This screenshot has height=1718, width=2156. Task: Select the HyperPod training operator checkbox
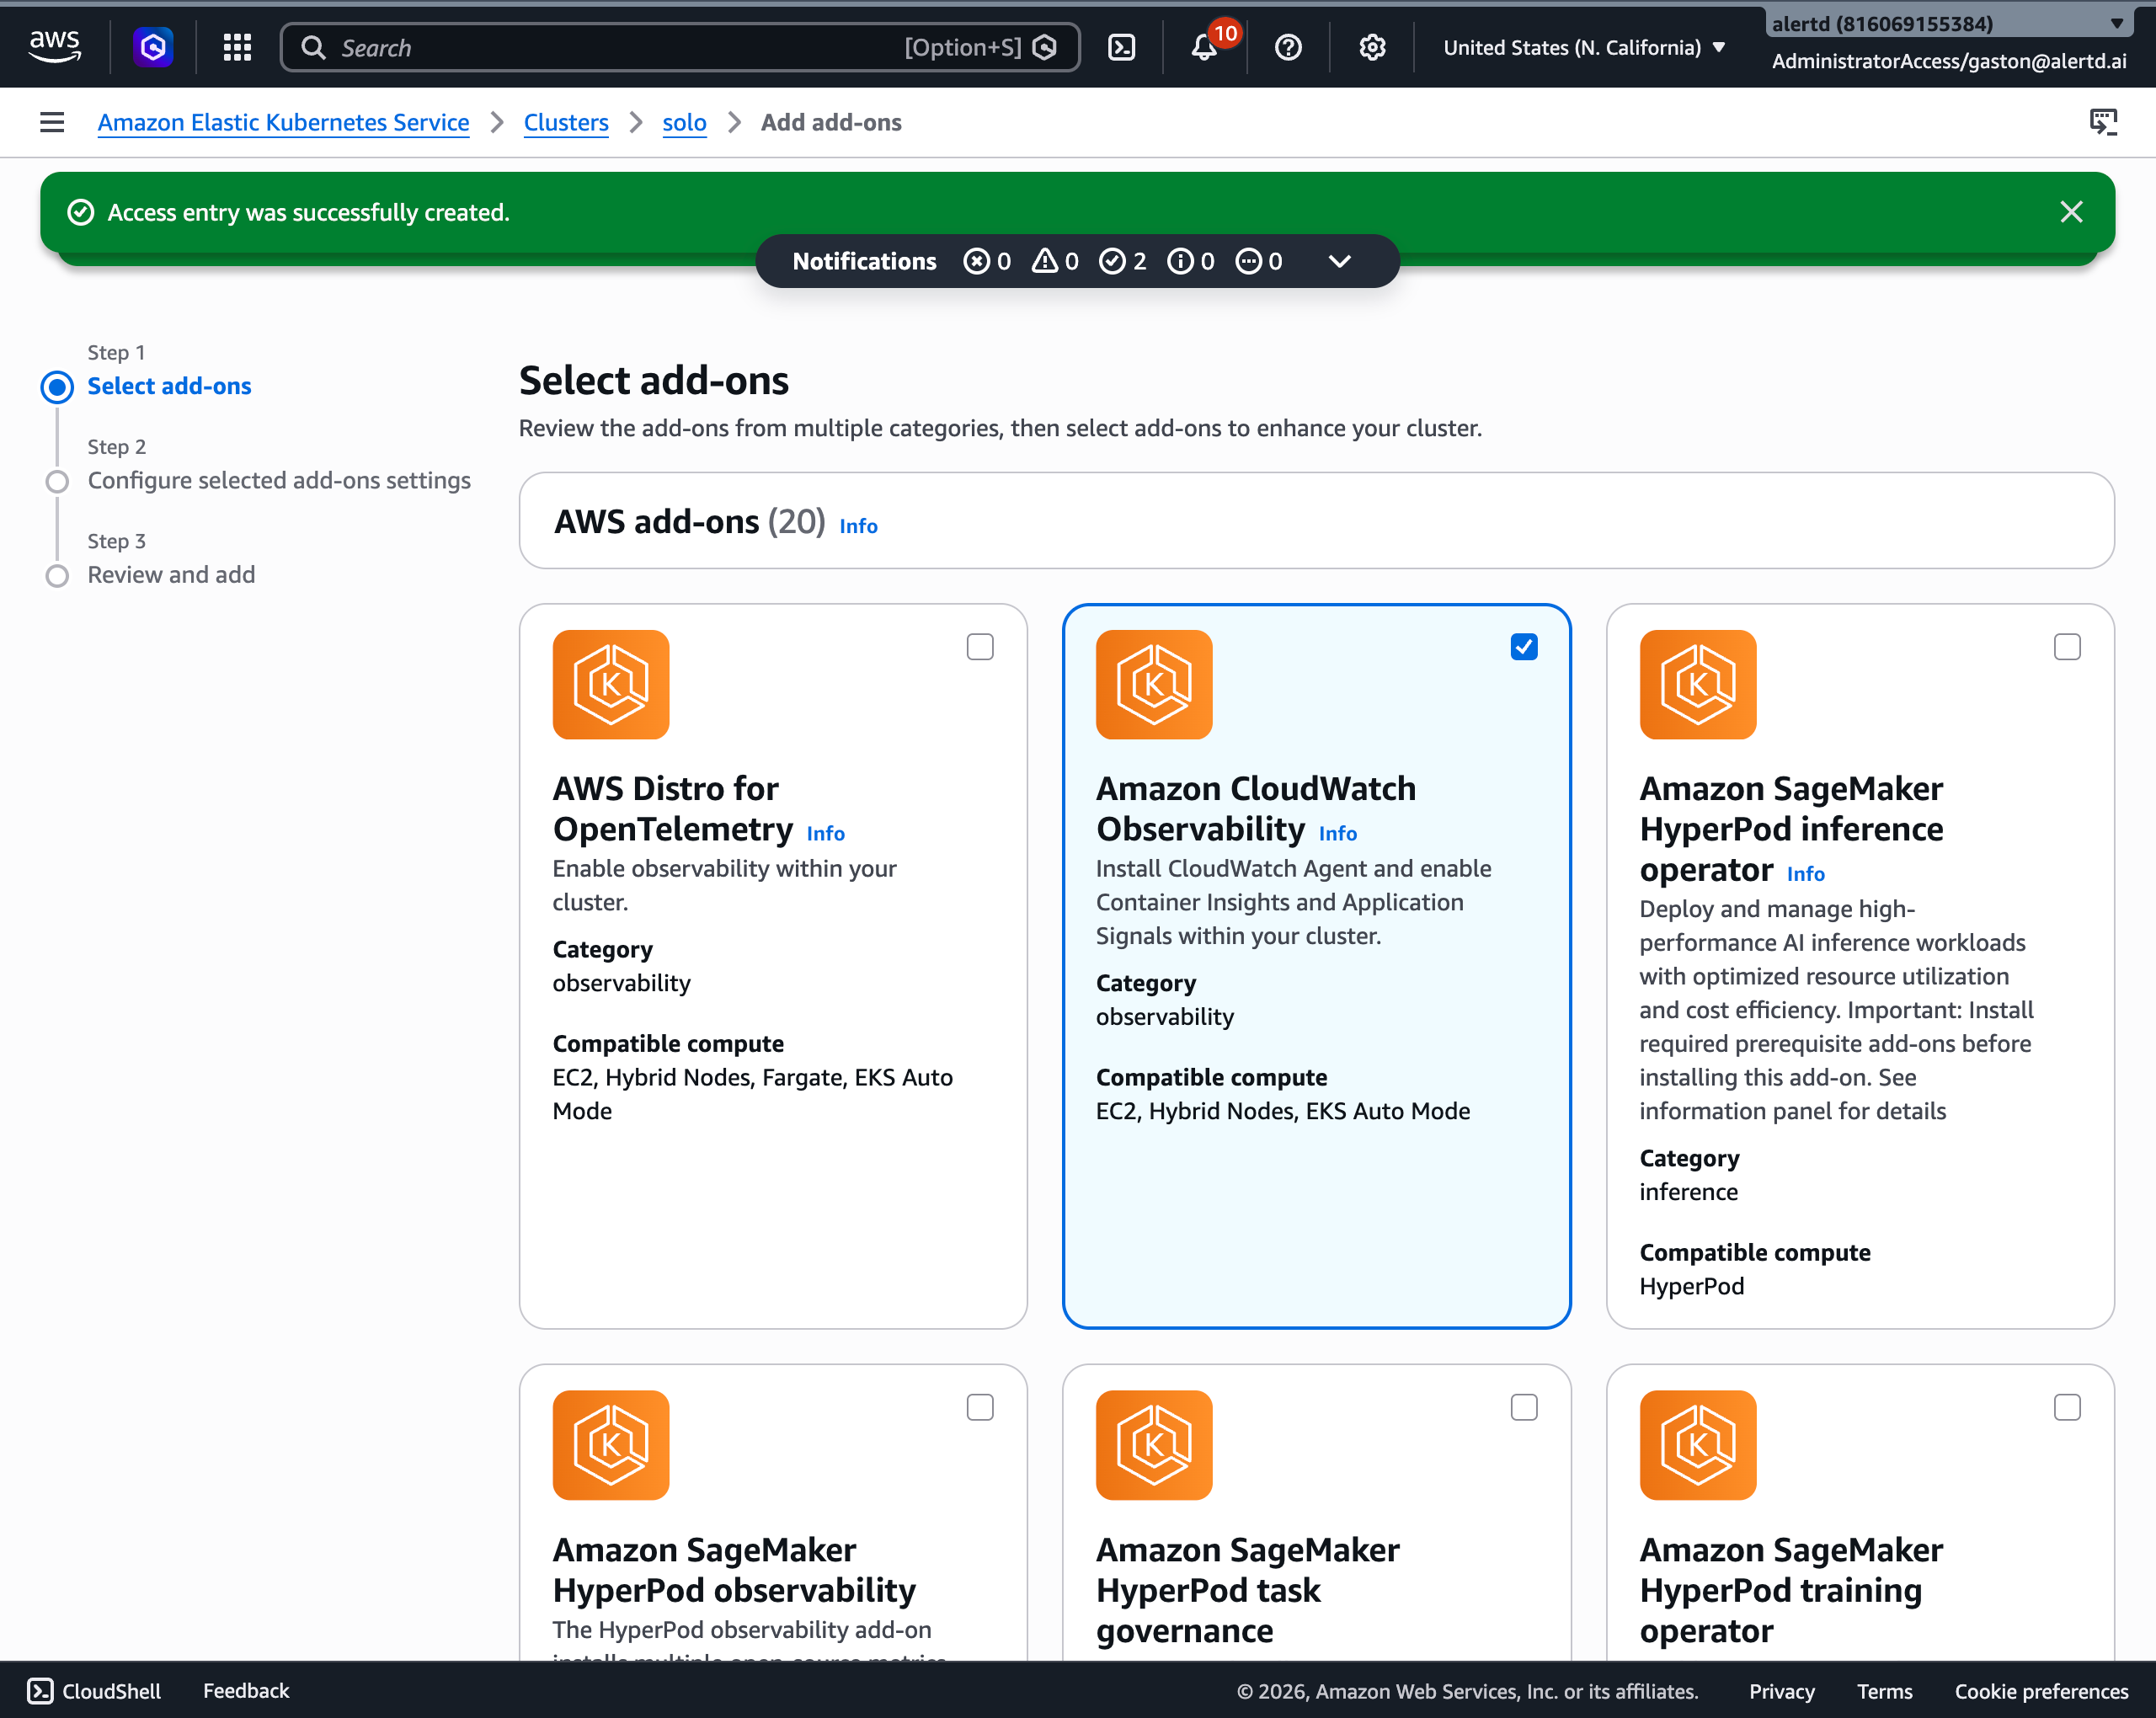point(2066,1407)
